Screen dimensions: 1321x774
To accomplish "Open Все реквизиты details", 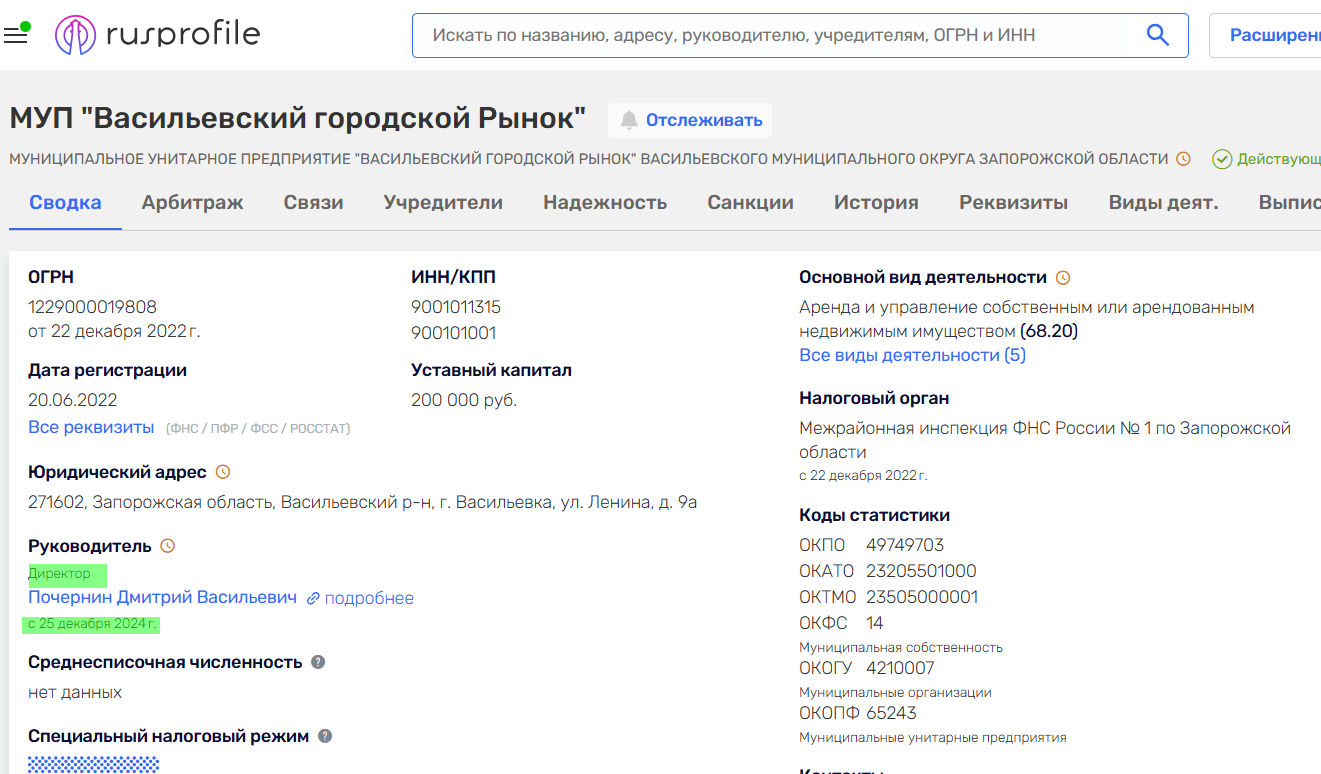I will [90, 426].
